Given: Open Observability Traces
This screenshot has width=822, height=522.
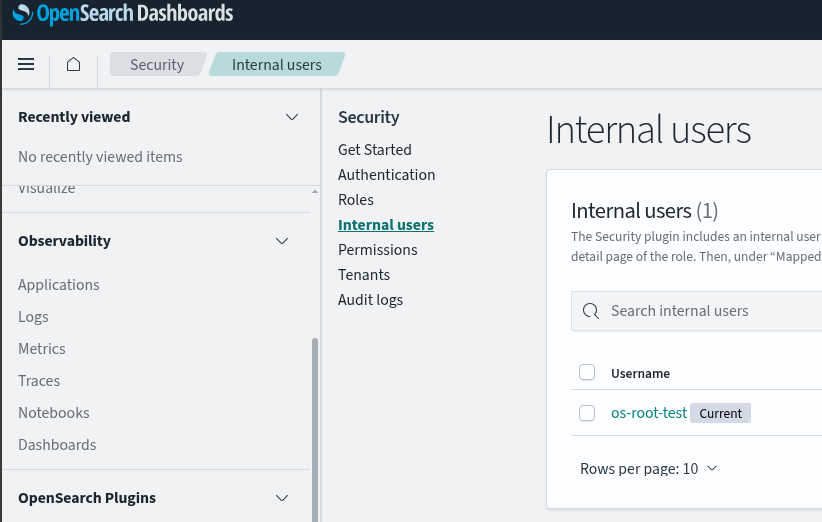Looking at the screenshot, I should [39, 381].
